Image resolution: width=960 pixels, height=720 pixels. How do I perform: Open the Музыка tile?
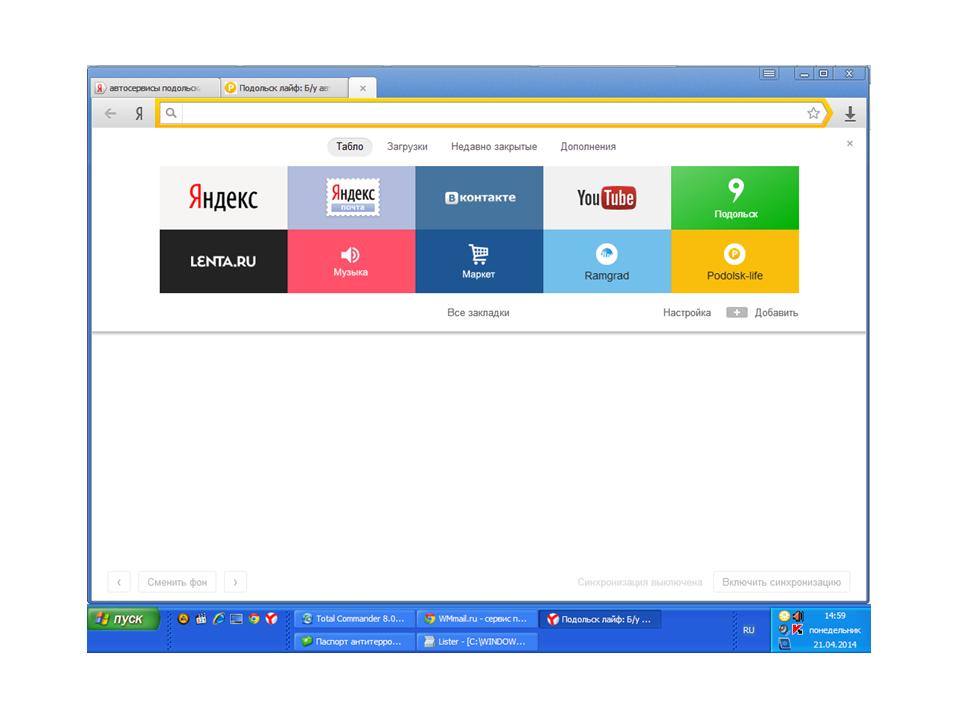(351, 261)
